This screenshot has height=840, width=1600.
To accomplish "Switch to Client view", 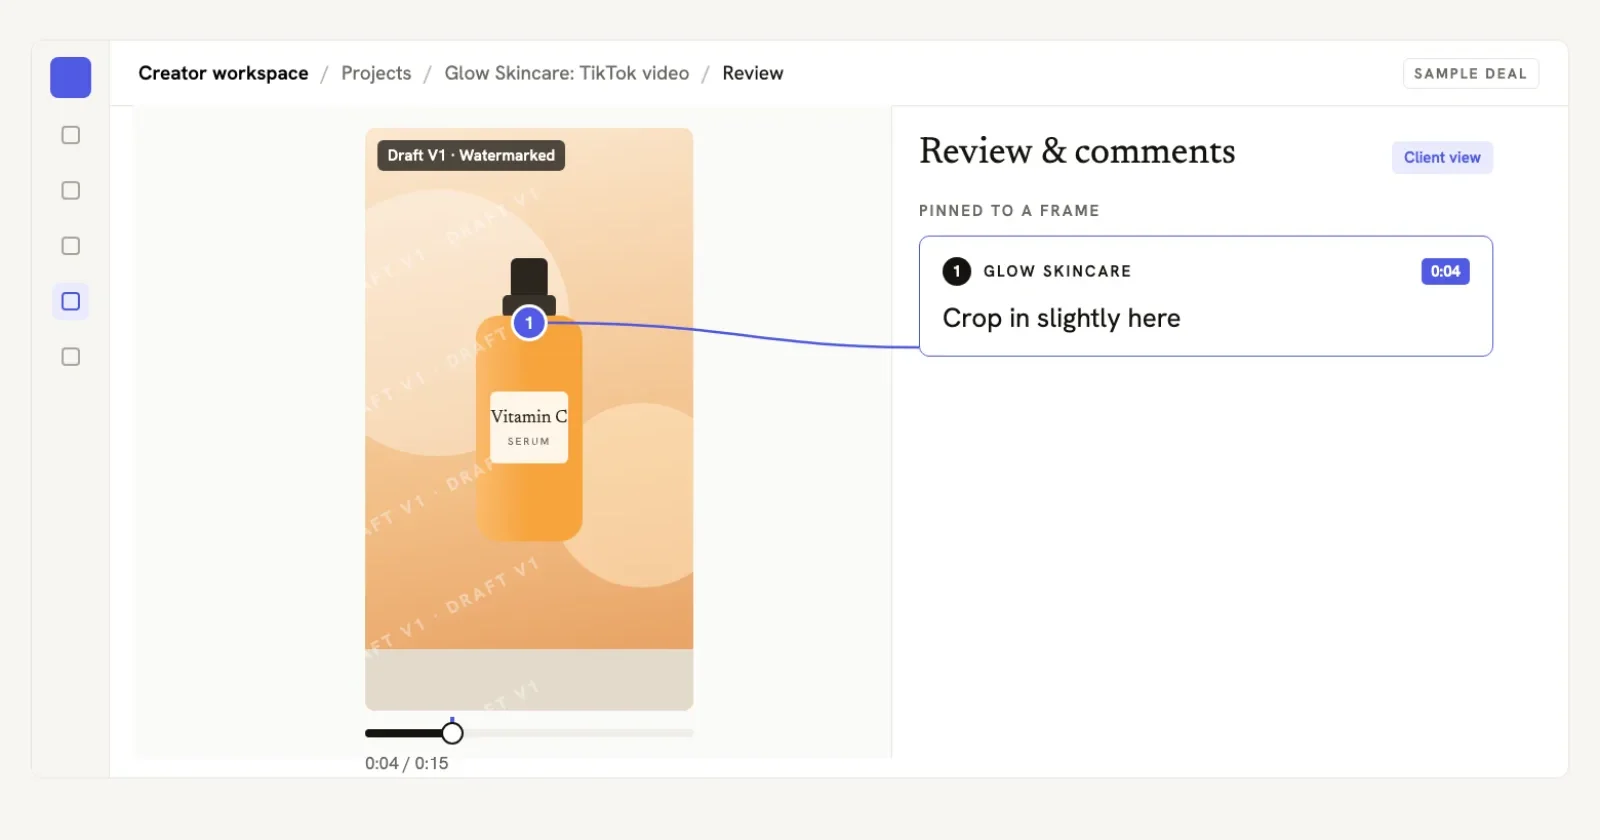I will coord(1442,157).
